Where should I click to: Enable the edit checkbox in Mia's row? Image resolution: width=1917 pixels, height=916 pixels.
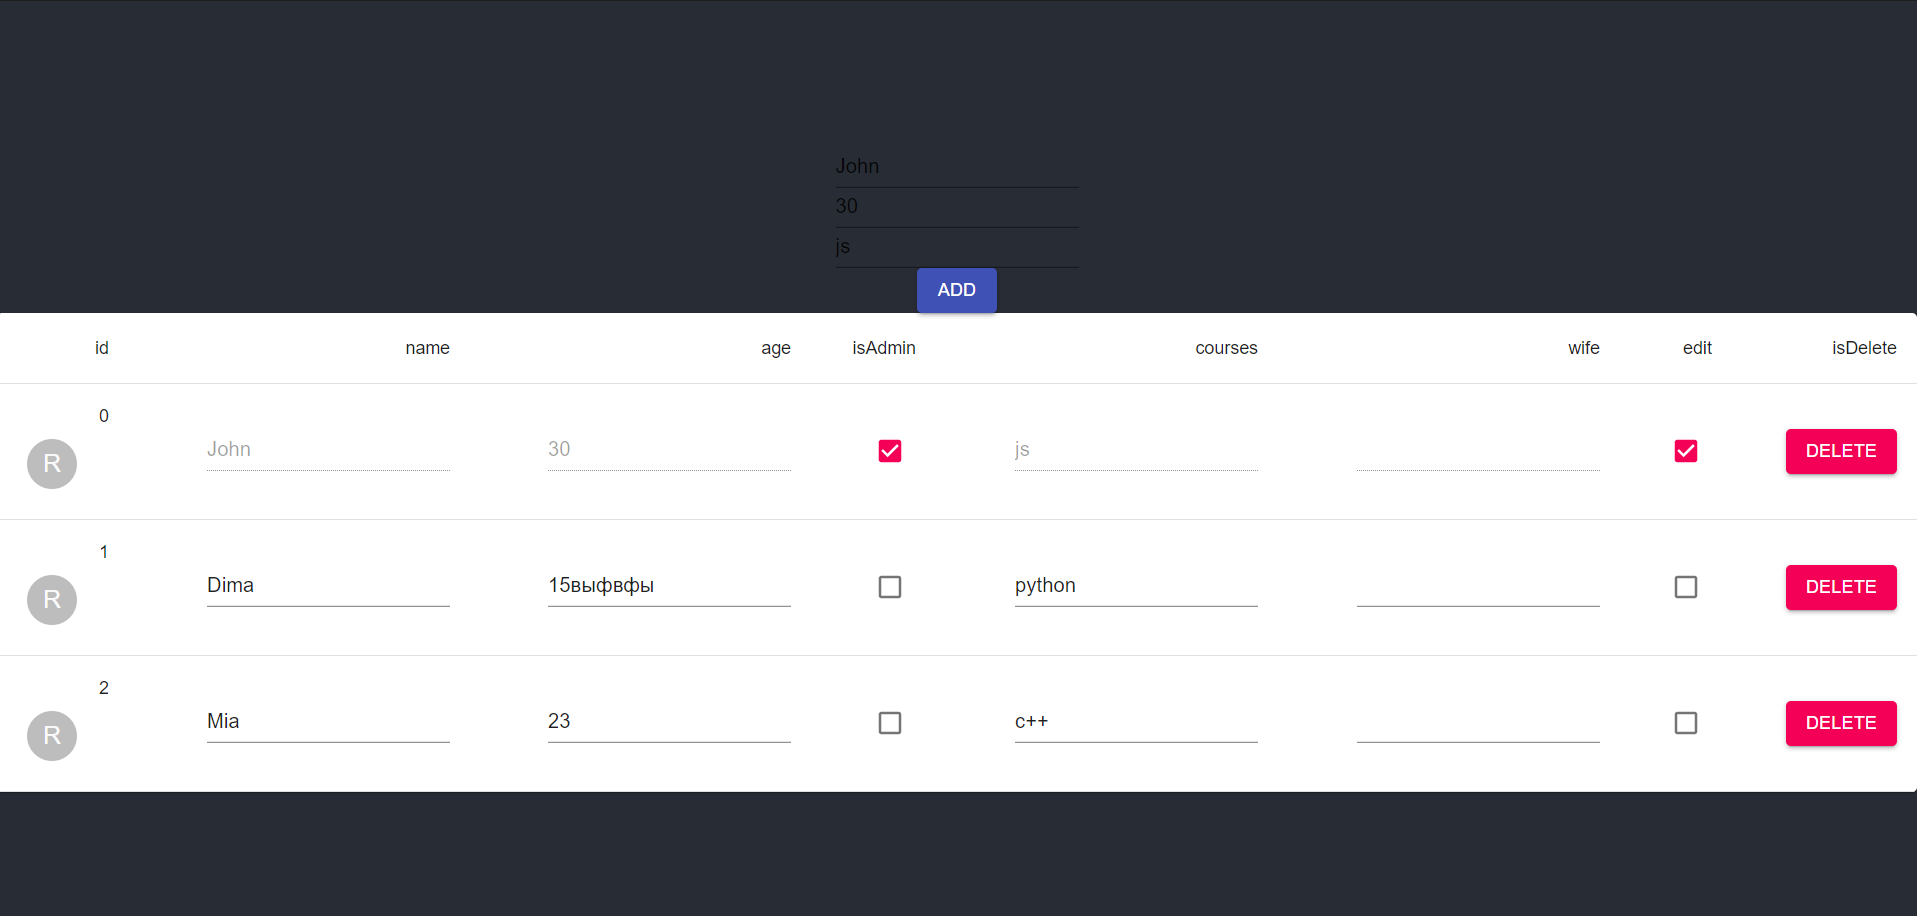(x=1686, y=723)
